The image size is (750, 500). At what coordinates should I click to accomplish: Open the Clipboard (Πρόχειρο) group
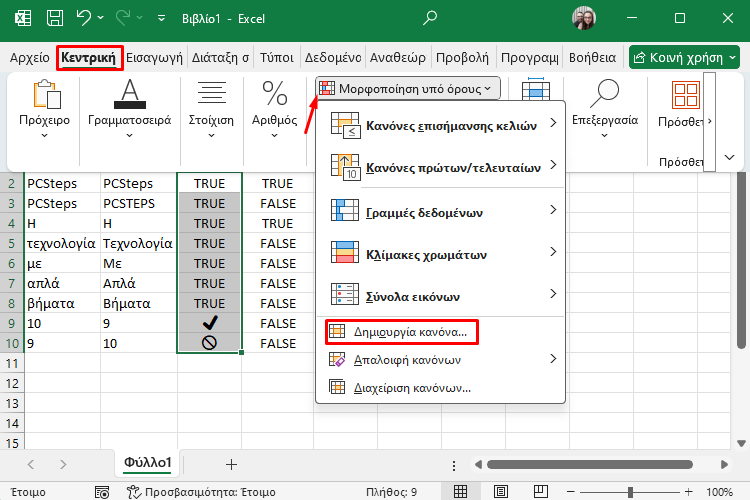coord(44,110)
